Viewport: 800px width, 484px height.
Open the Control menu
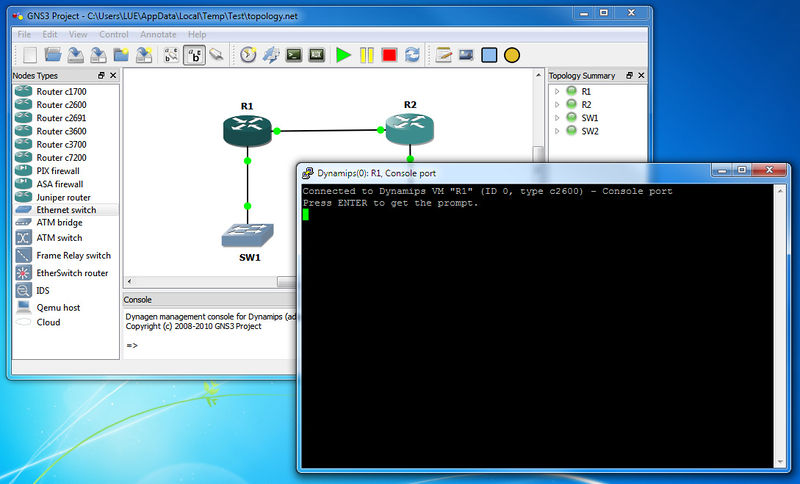(x=114, y=34)
